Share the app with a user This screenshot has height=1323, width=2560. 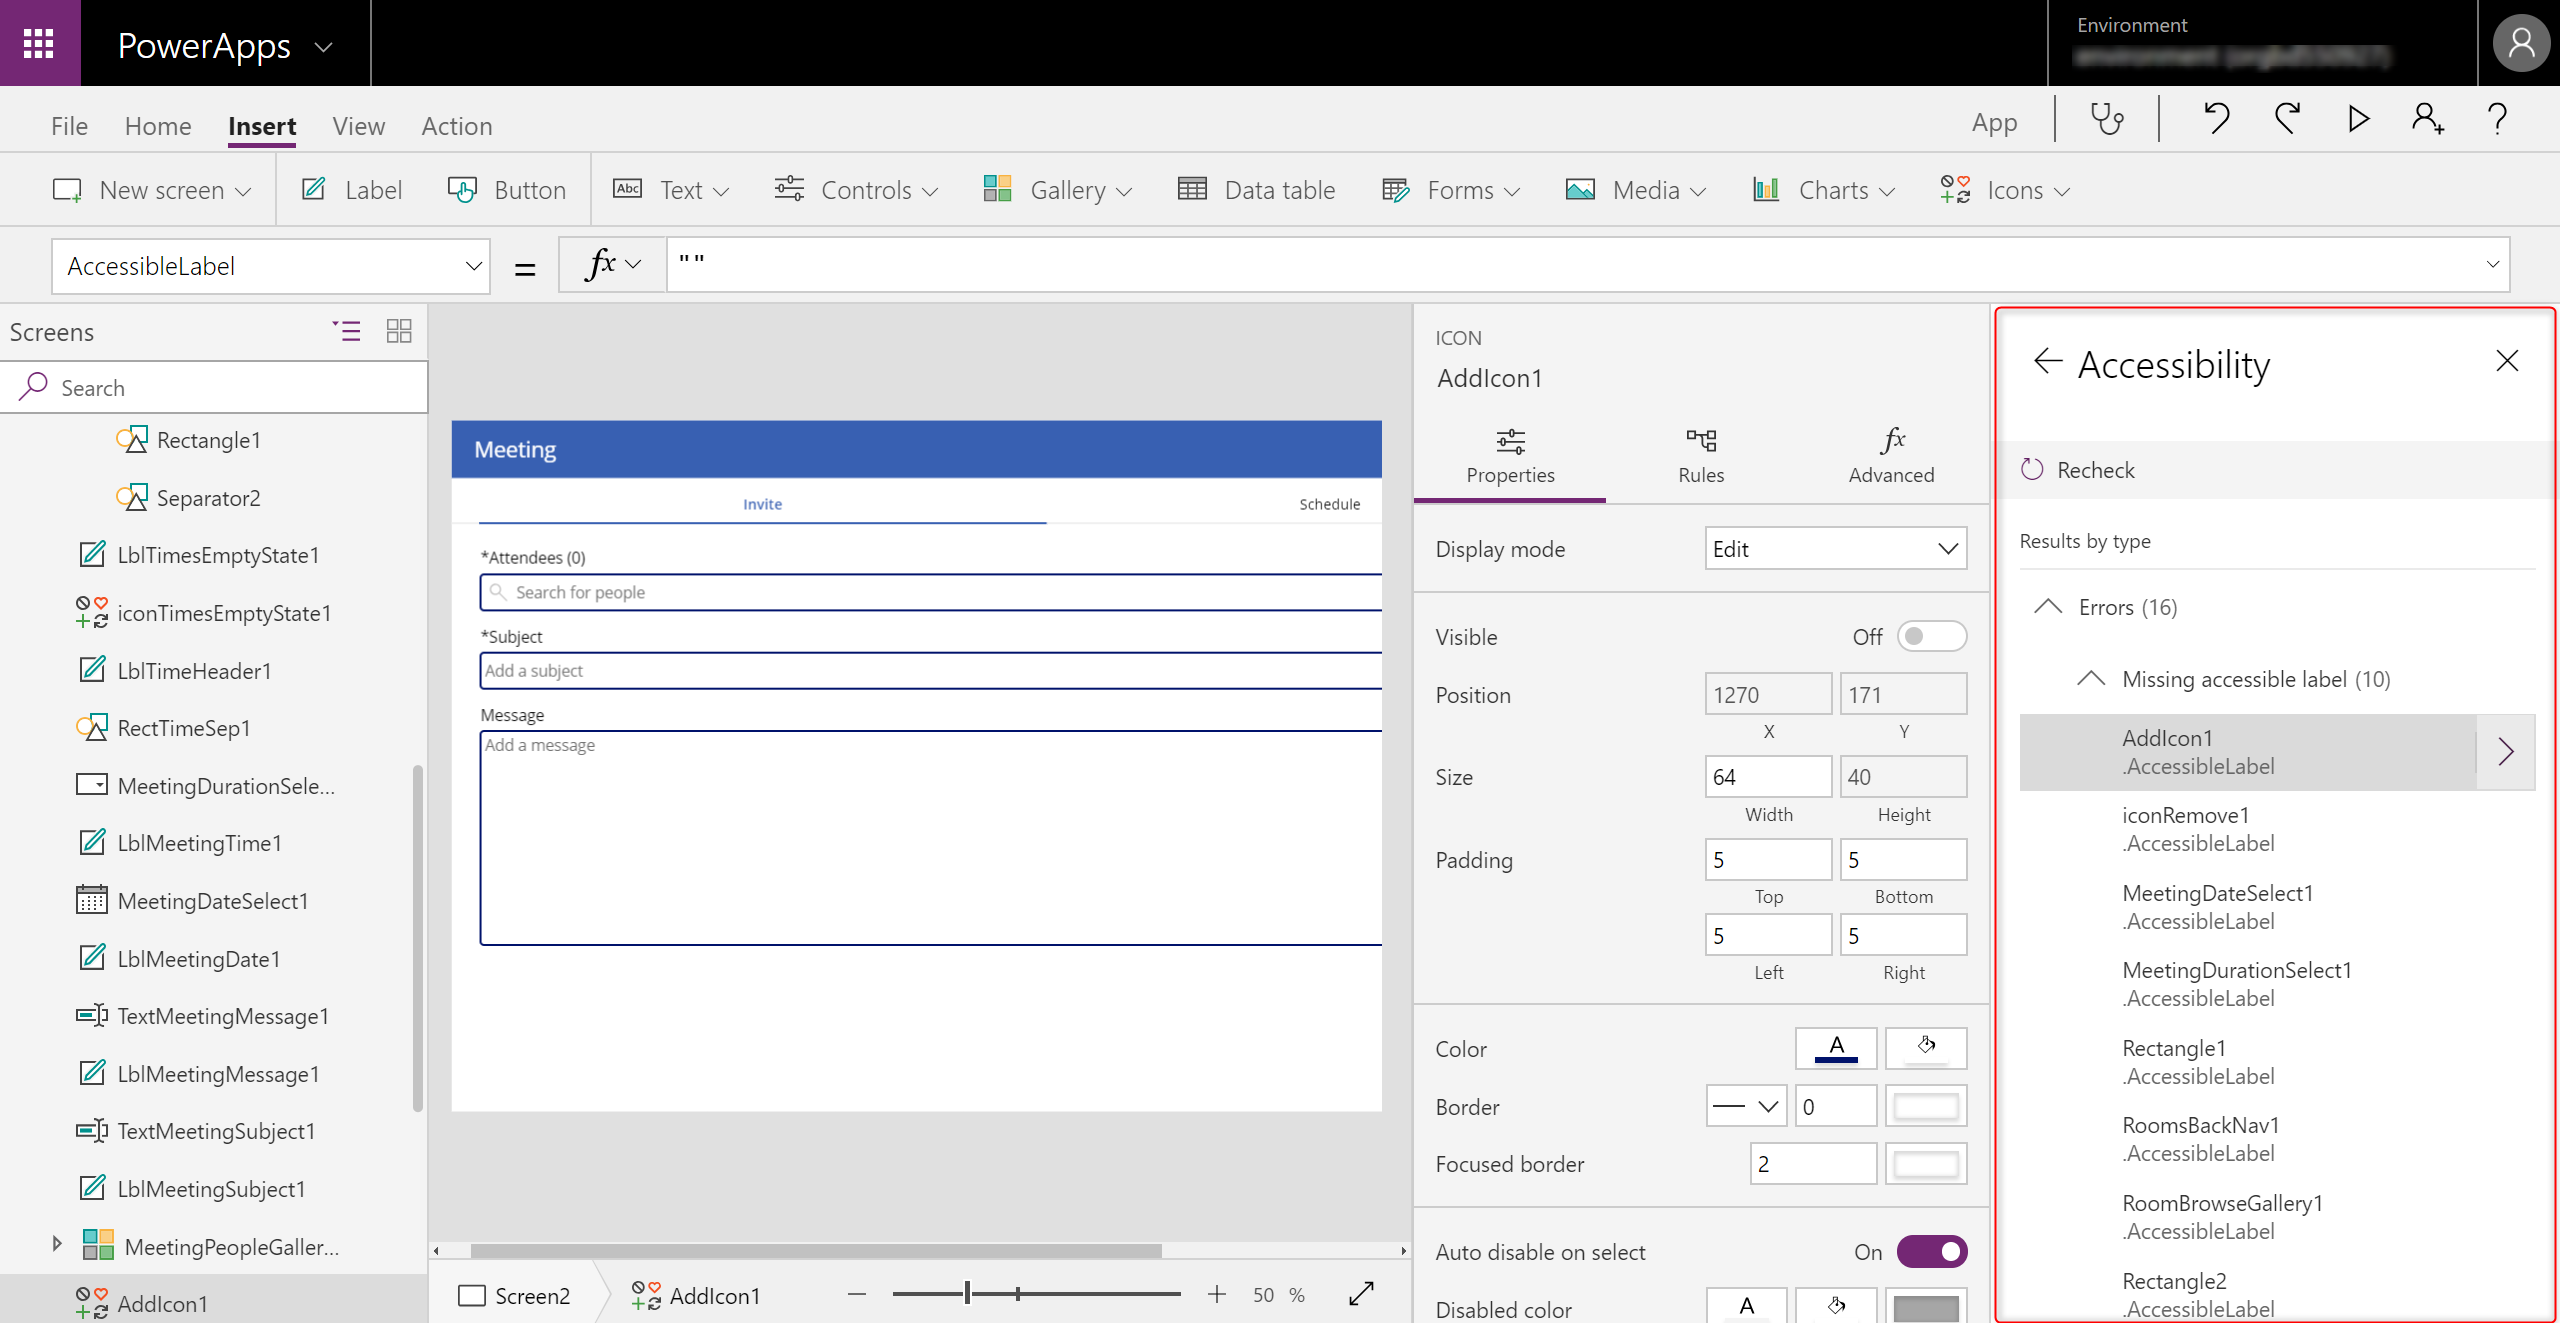coord(2427,119)
